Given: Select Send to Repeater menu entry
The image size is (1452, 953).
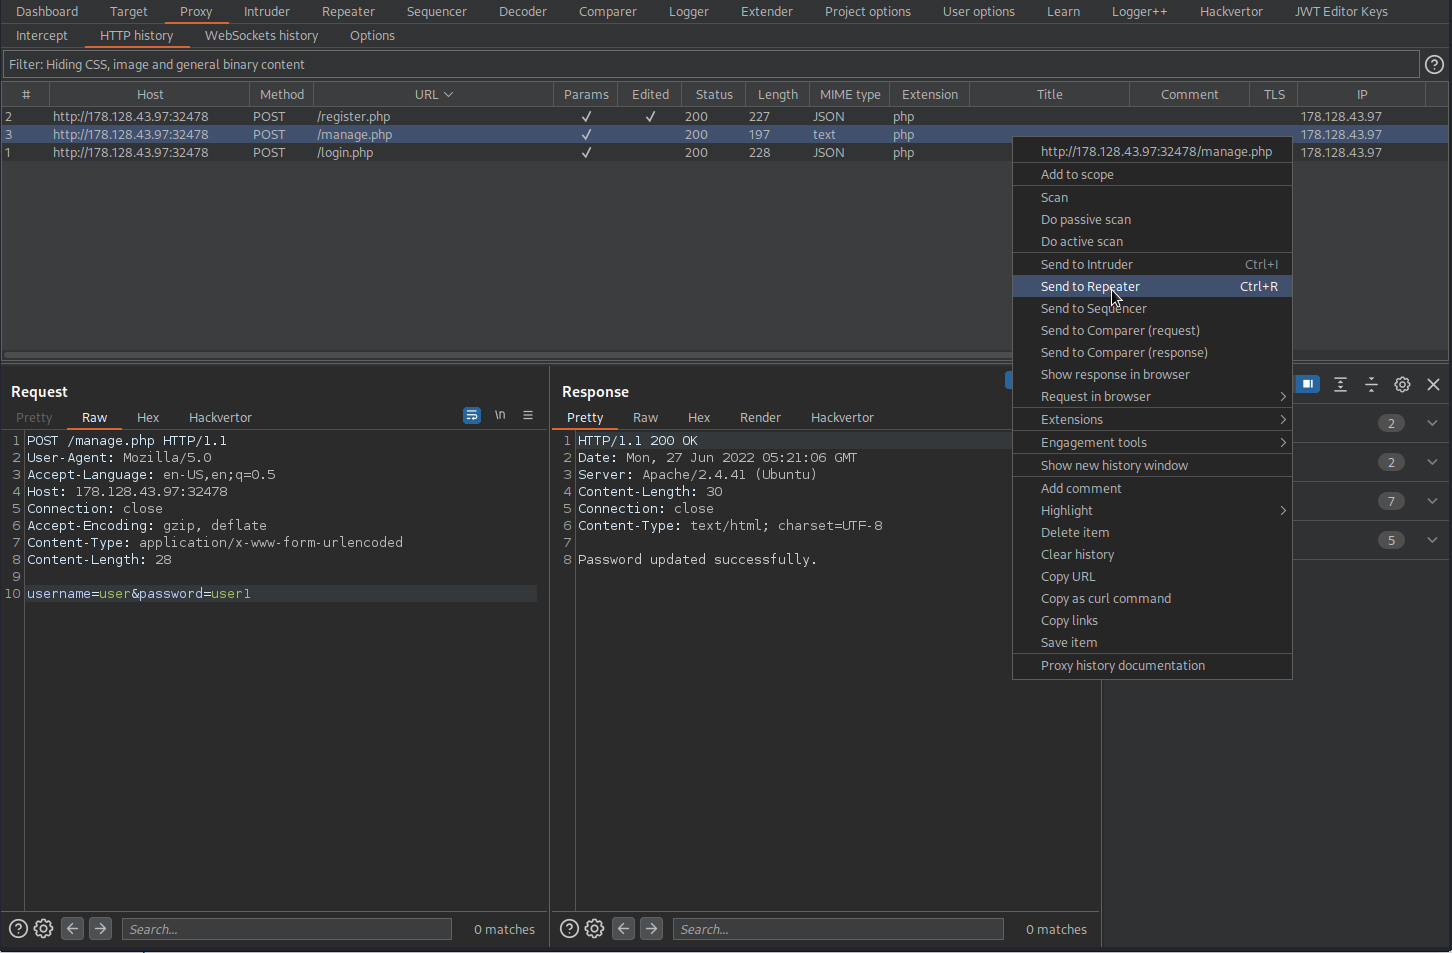Looking at the screenshot, I should pos(1152,287).
